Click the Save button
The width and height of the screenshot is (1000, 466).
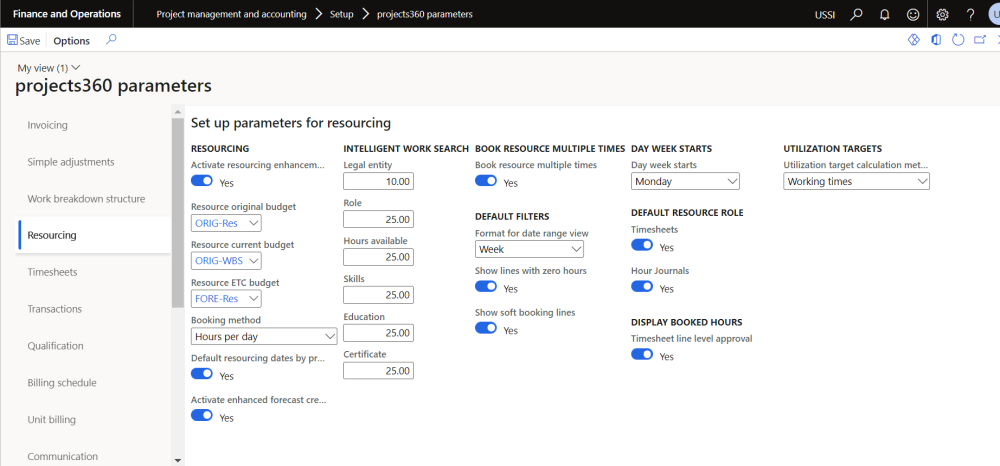24,41
